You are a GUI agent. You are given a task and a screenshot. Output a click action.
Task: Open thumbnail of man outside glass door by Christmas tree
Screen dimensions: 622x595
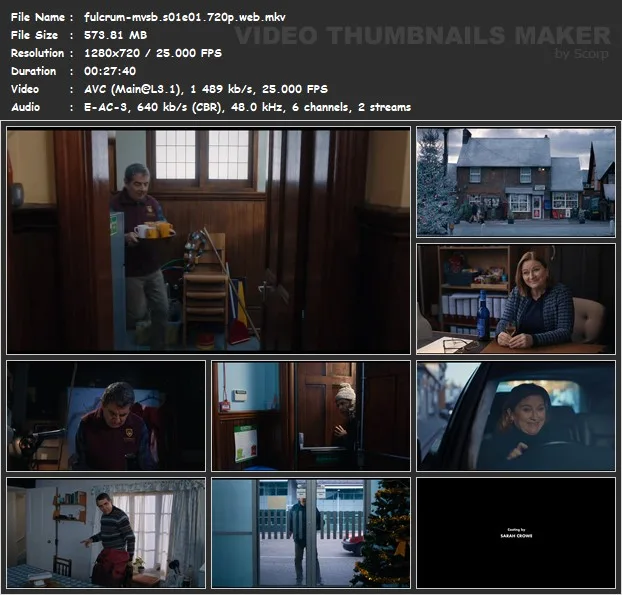pyautogui.click(x=311, y=533)
